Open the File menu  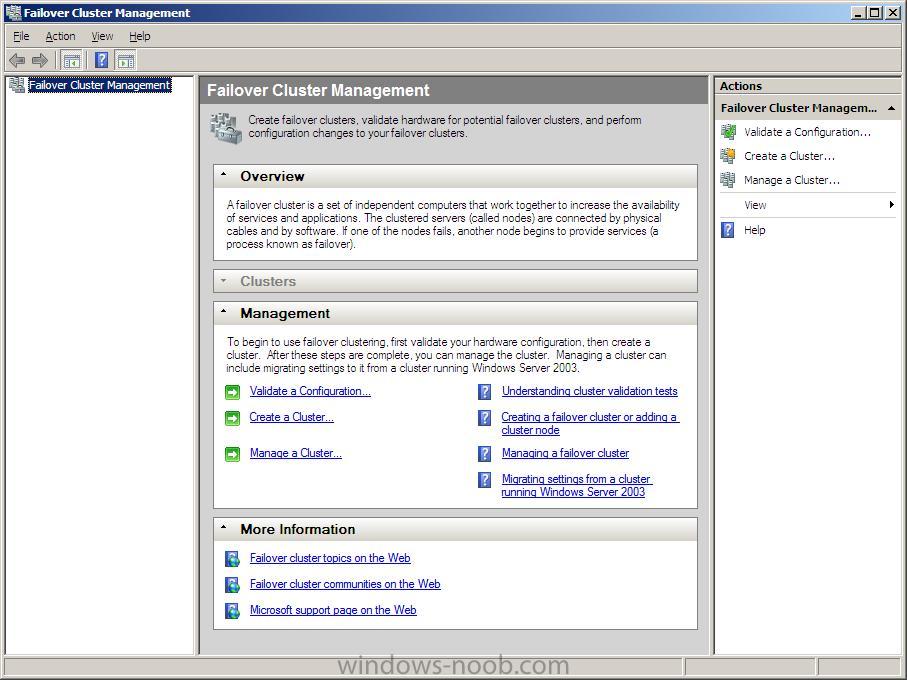coord(21,36)
